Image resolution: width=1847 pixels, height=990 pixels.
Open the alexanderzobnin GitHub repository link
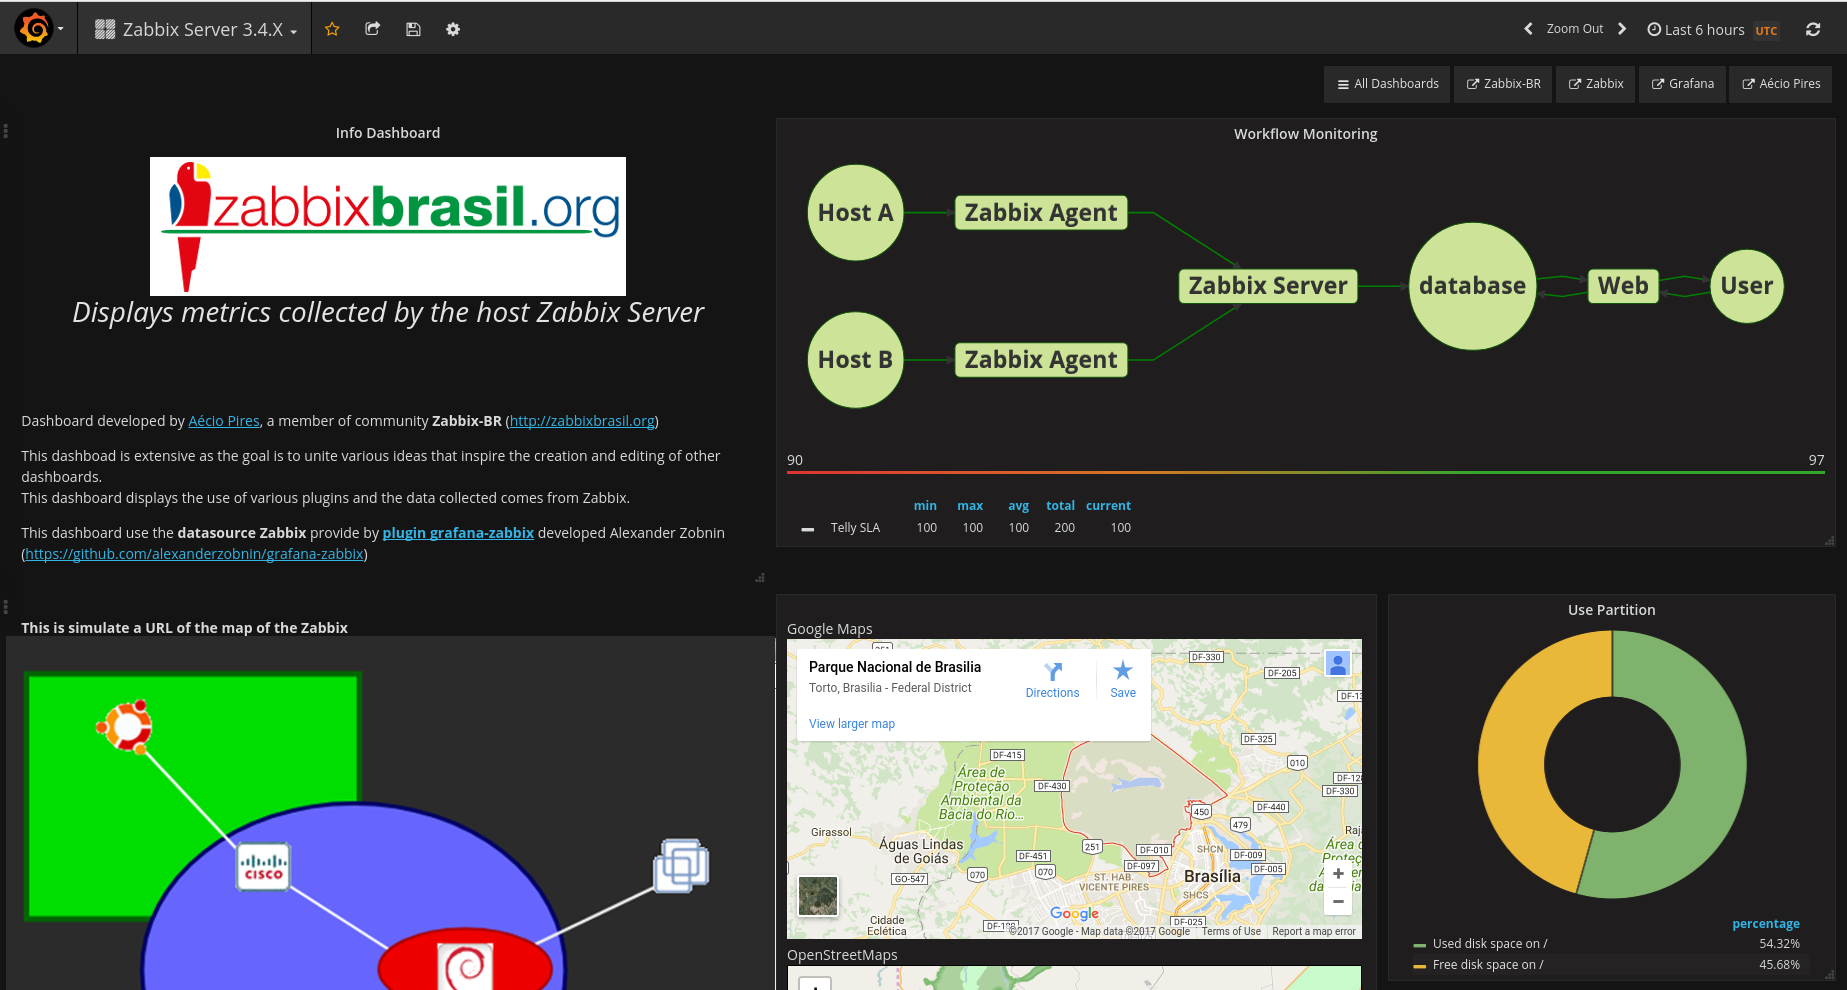[195, 554]
